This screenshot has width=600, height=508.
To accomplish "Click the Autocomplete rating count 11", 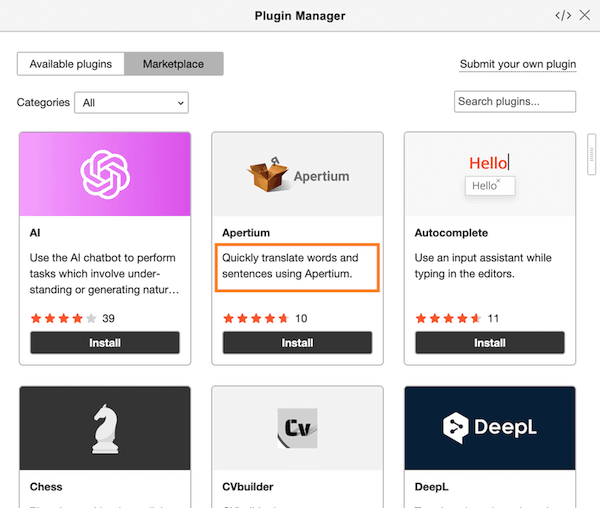I will pyautogui.click(x=493, y=318).
